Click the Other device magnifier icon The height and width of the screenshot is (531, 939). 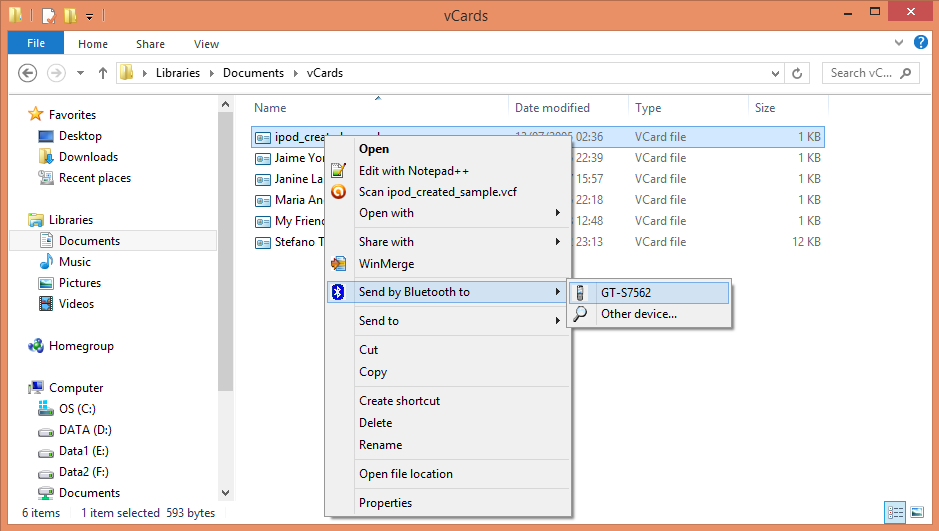pos(580,314)
